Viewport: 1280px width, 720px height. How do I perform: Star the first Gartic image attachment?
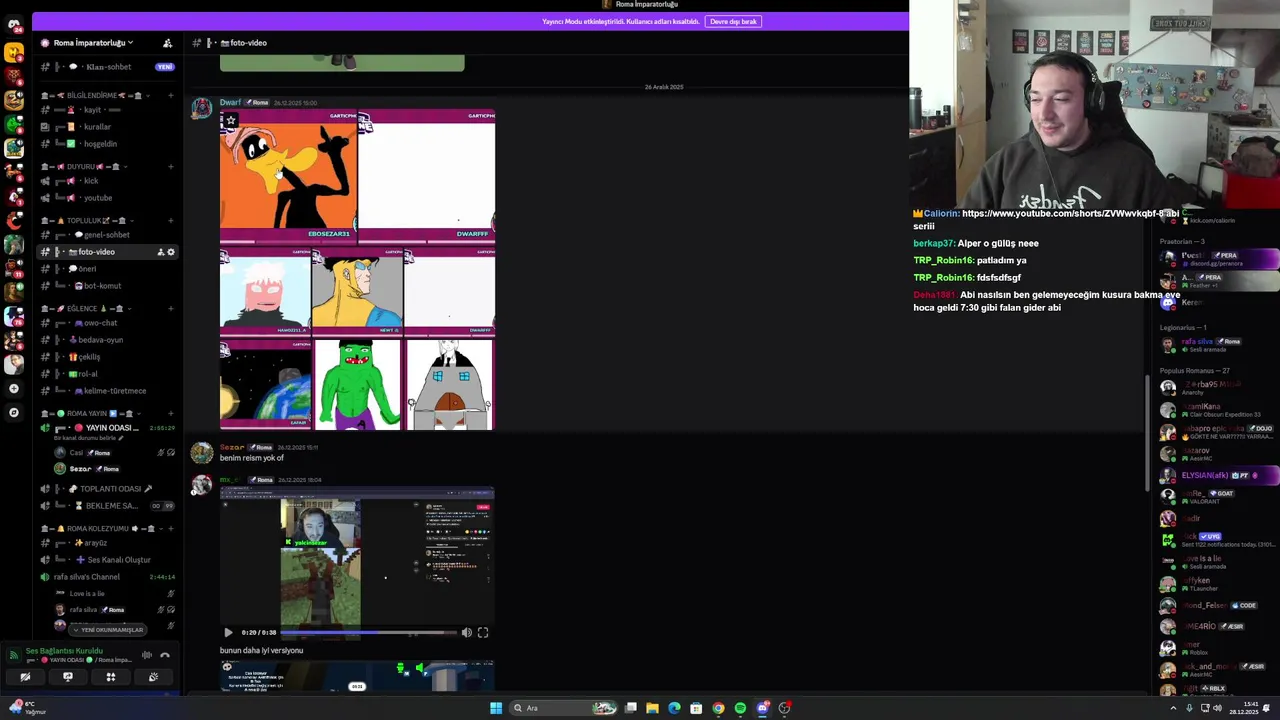(231, 120)
